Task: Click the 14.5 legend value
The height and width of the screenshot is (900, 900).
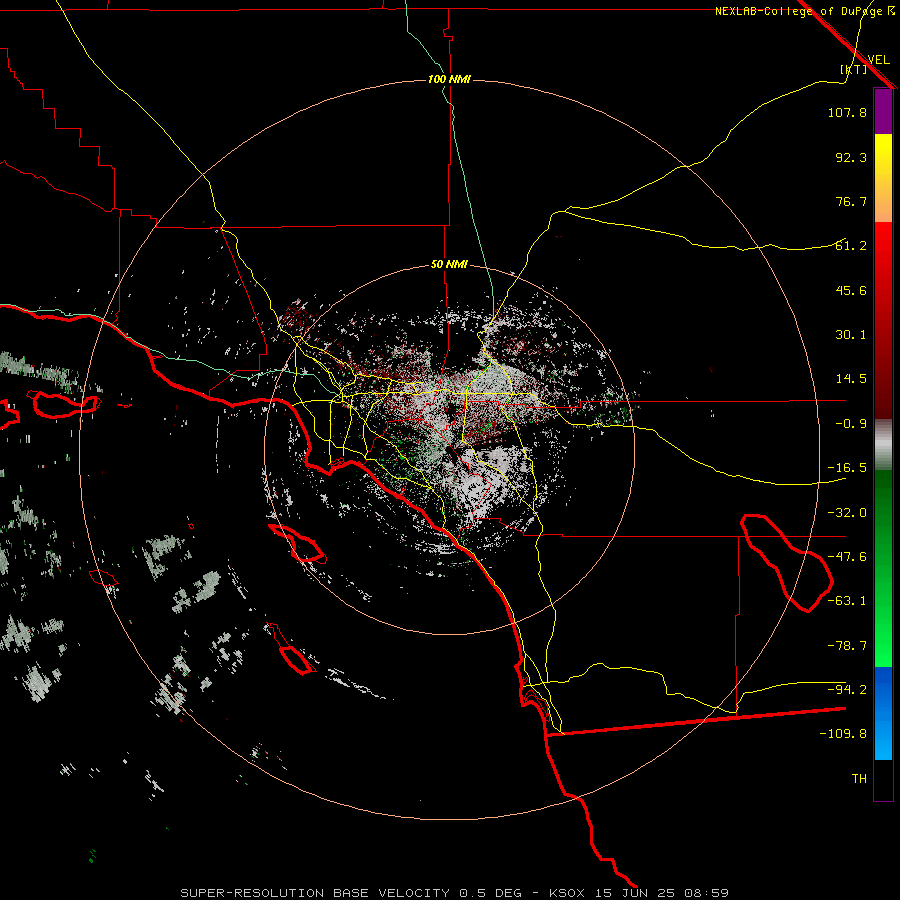Action: [851, 379]
